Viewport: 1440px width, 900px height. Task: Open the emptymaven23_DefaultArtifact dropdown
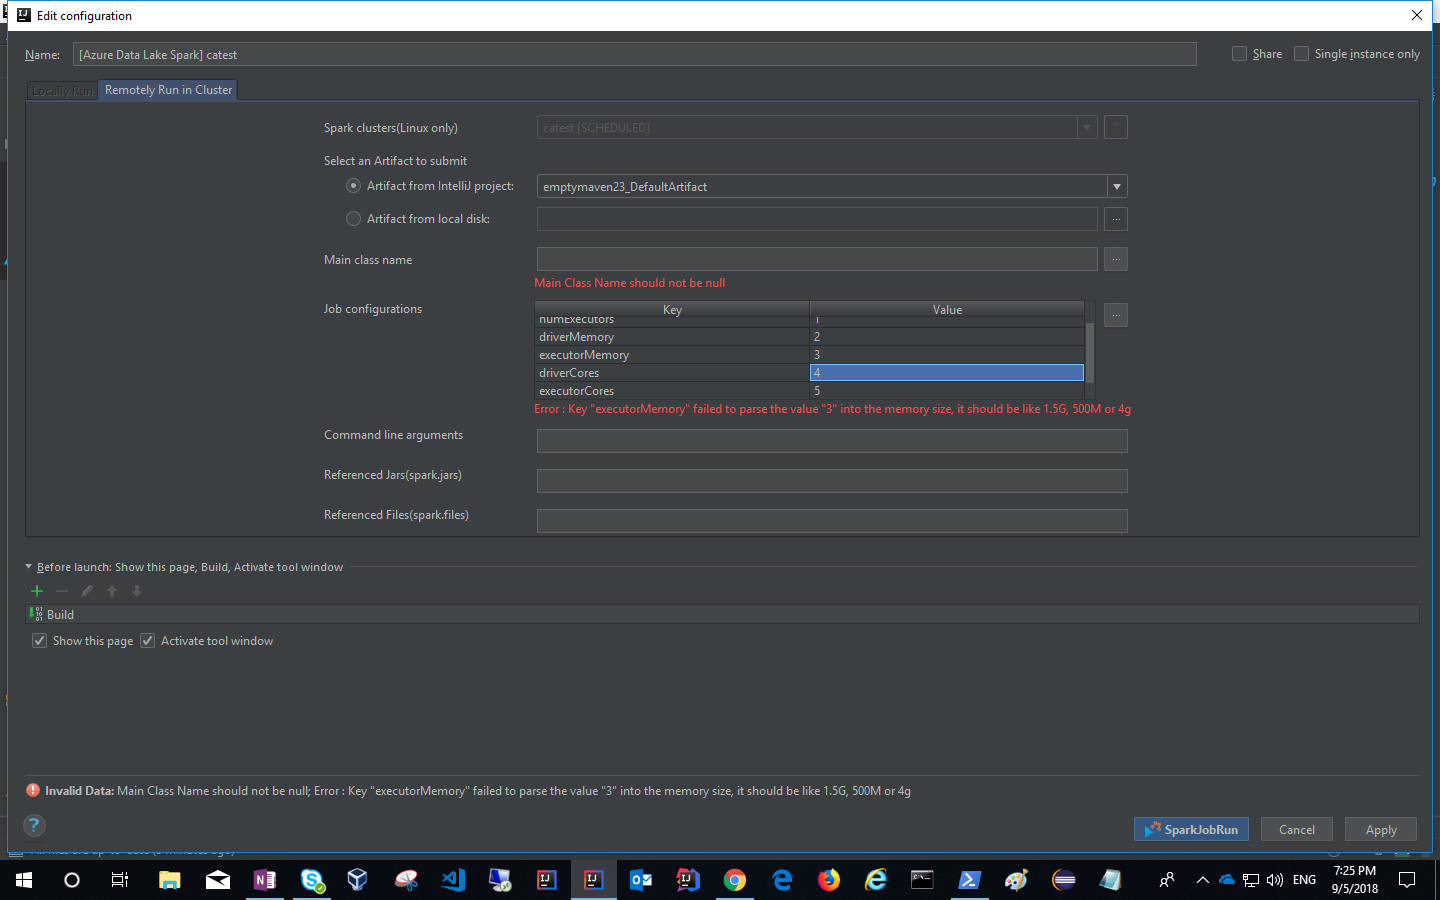[1117, 186]
